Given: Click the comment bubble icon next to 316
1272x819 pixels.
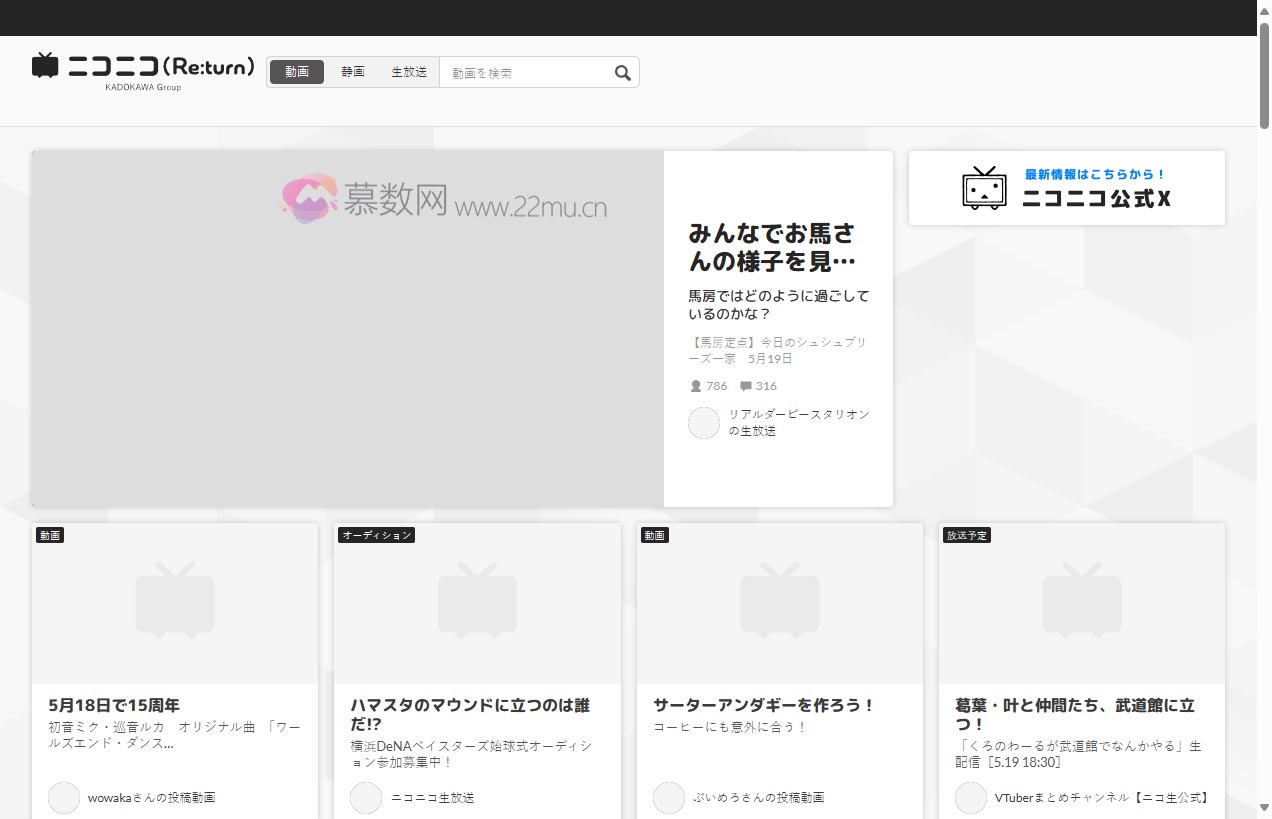Looking at the screenshot, I should tap(744, 385).
